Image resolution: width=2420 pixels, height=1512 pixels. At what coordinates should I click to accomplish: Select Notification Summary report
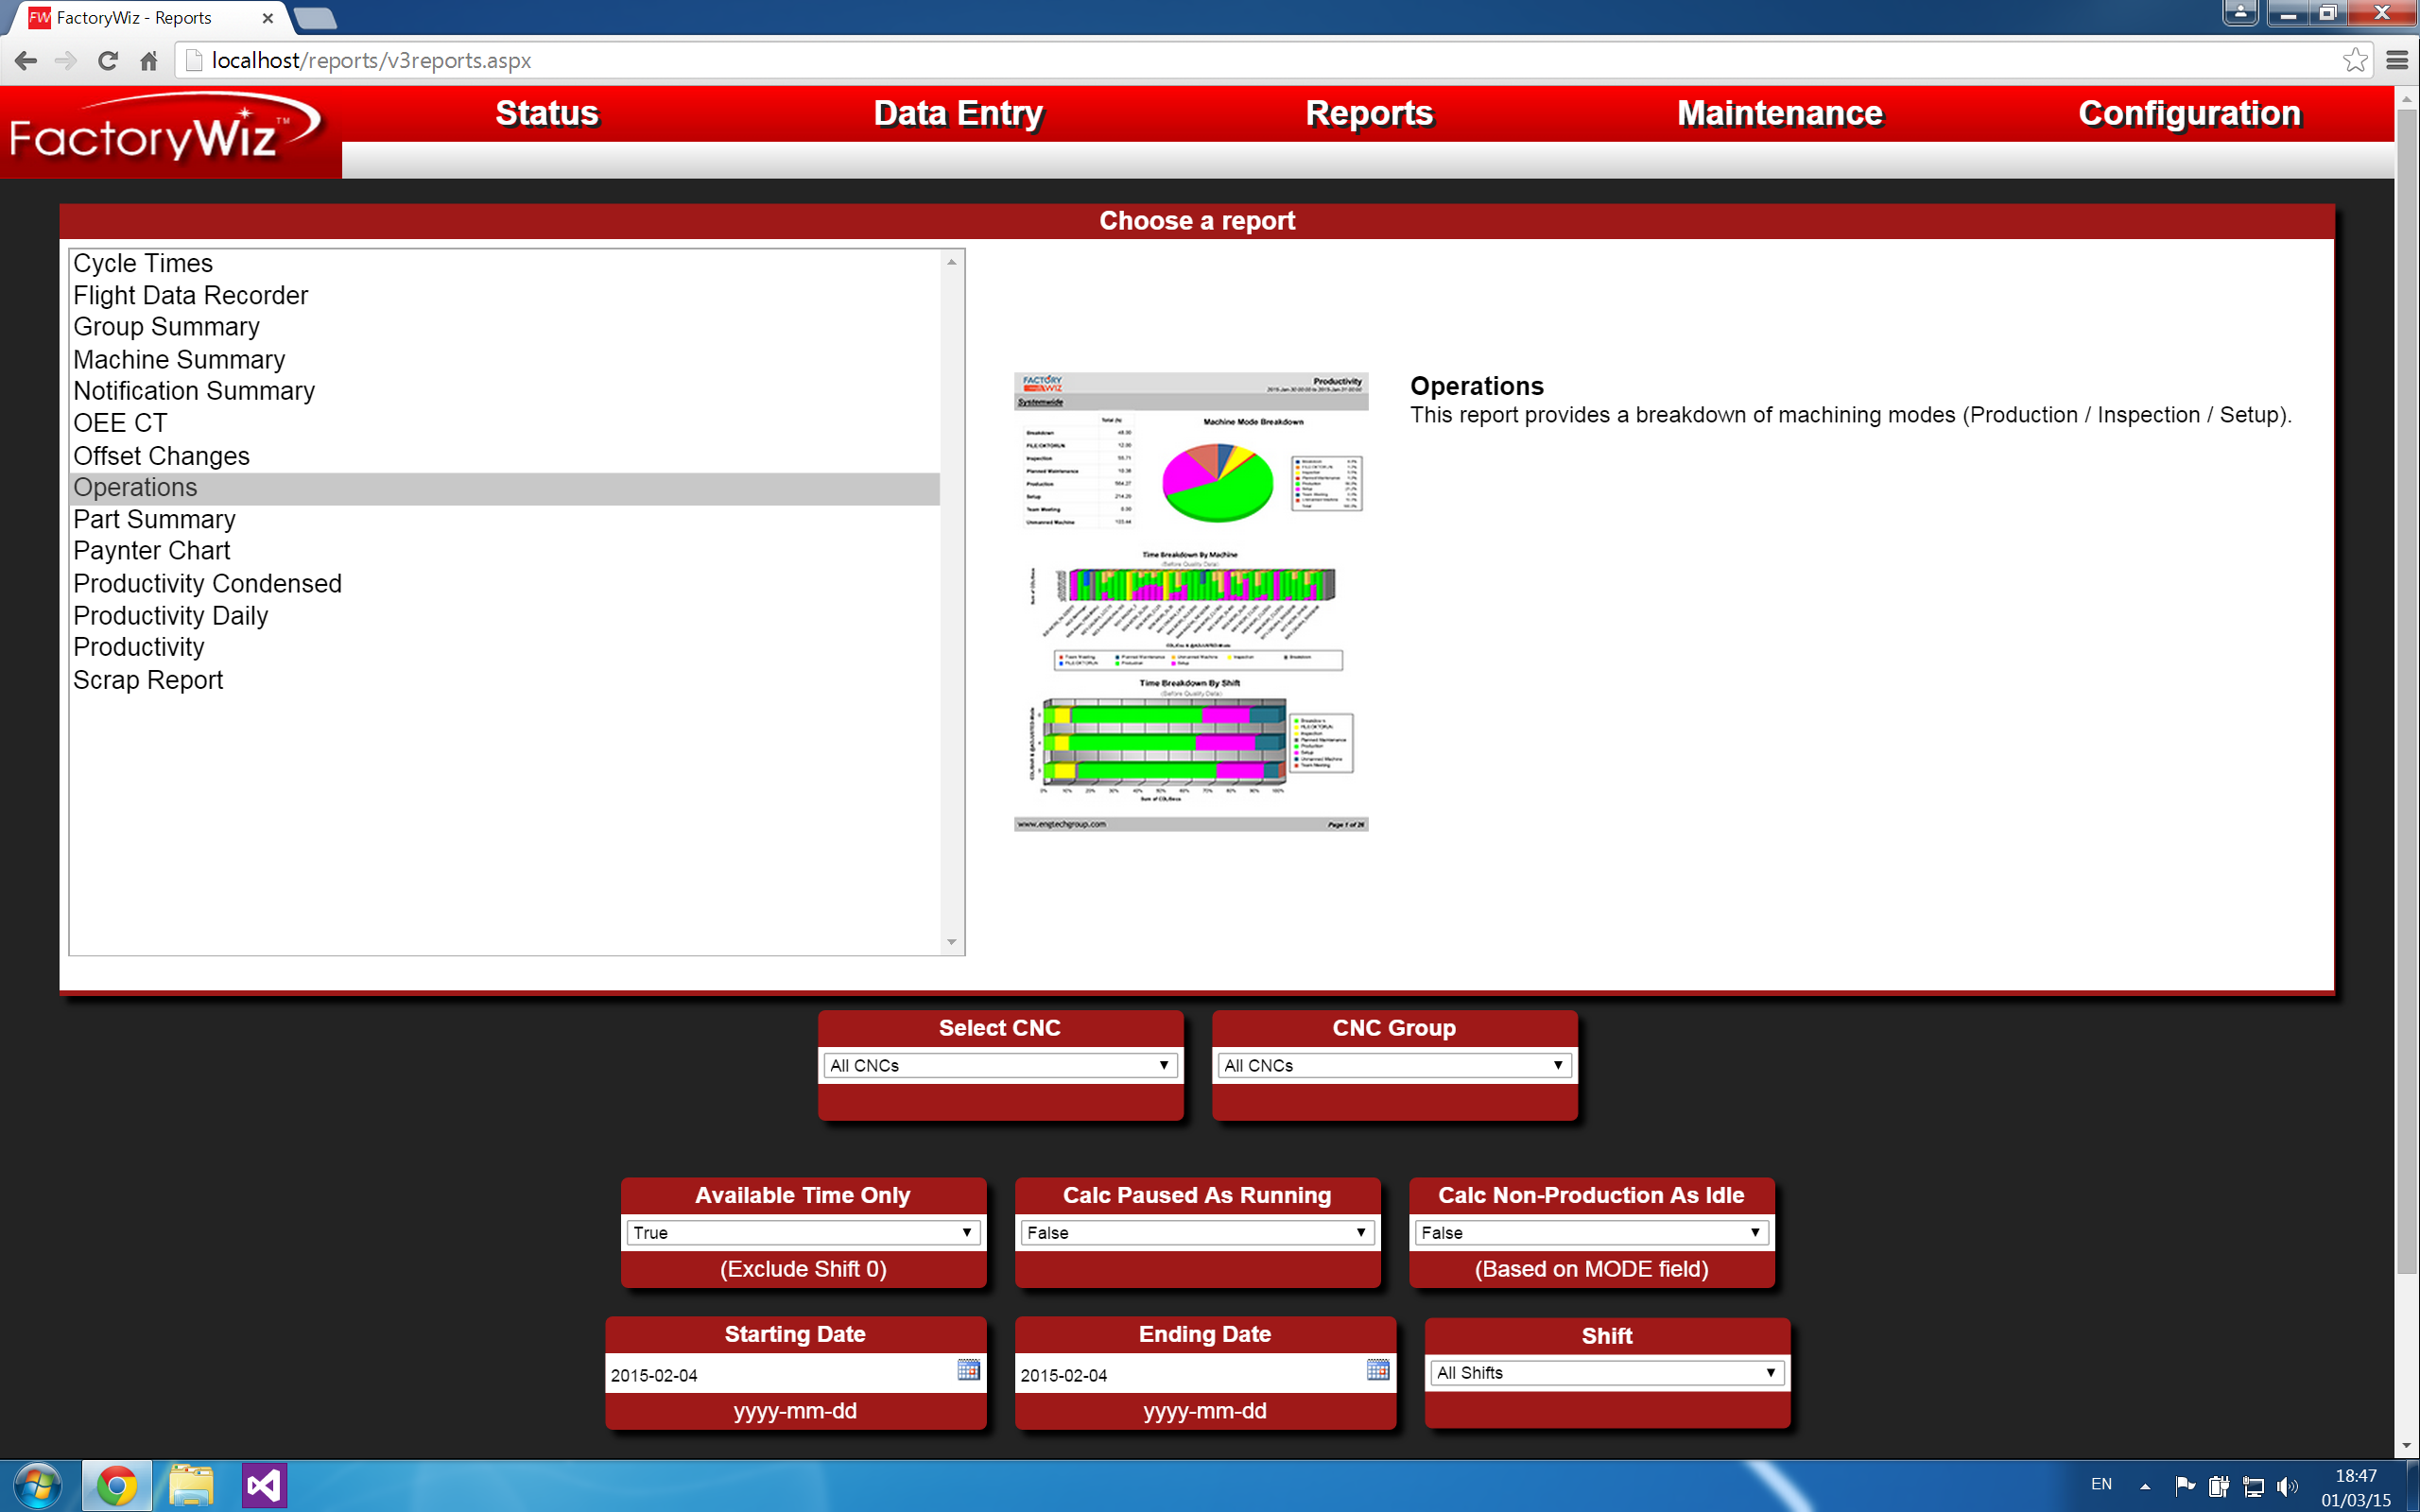(505, 391)
